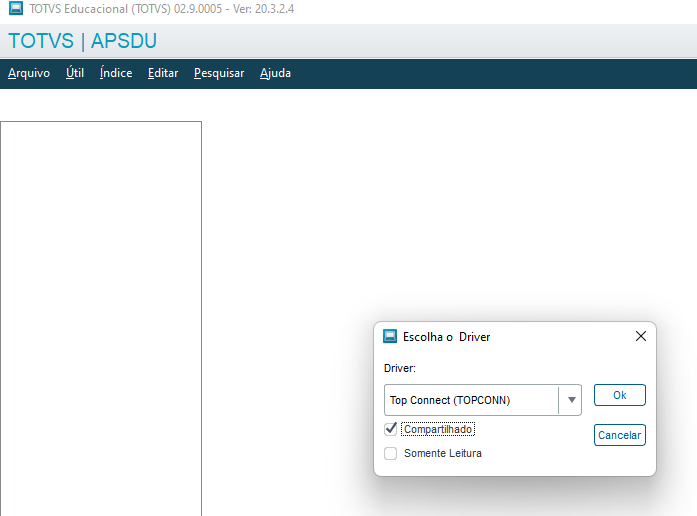This screenshot has height=516, width=697.
Task: Open the Editar menu
Action: click(x=163, y=73)
